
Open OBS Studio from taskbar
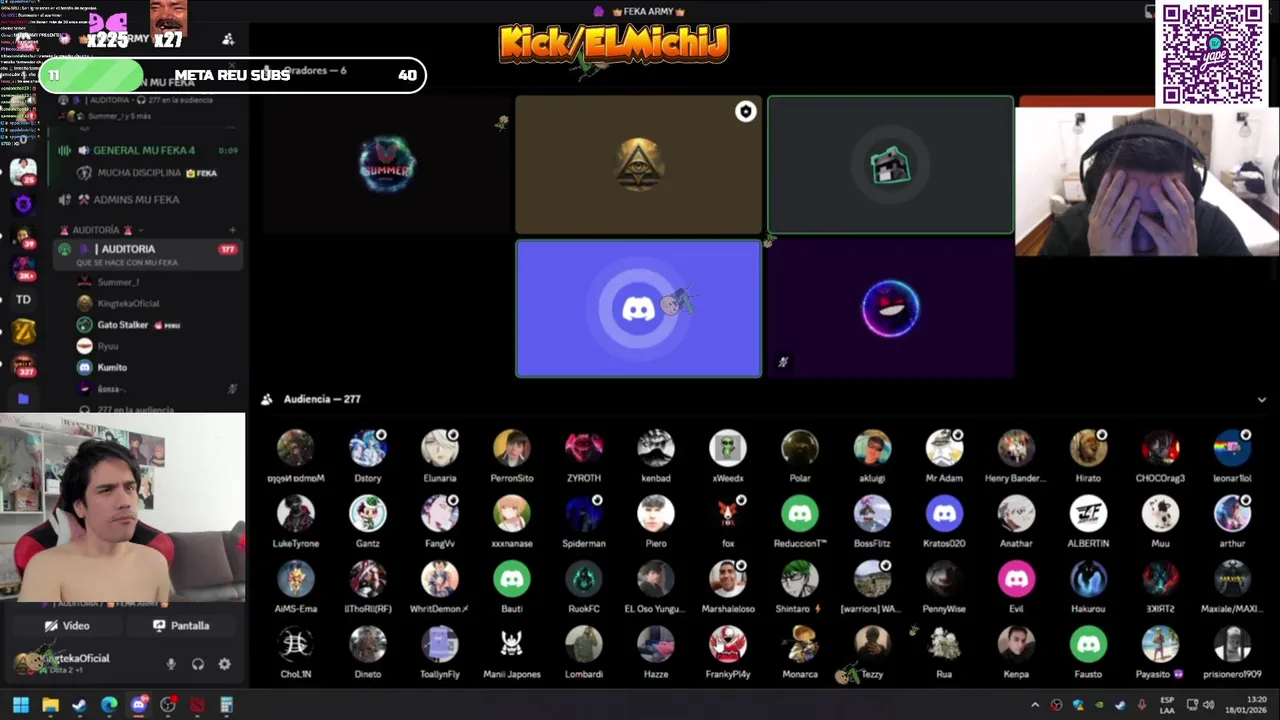tap(168, 705)
